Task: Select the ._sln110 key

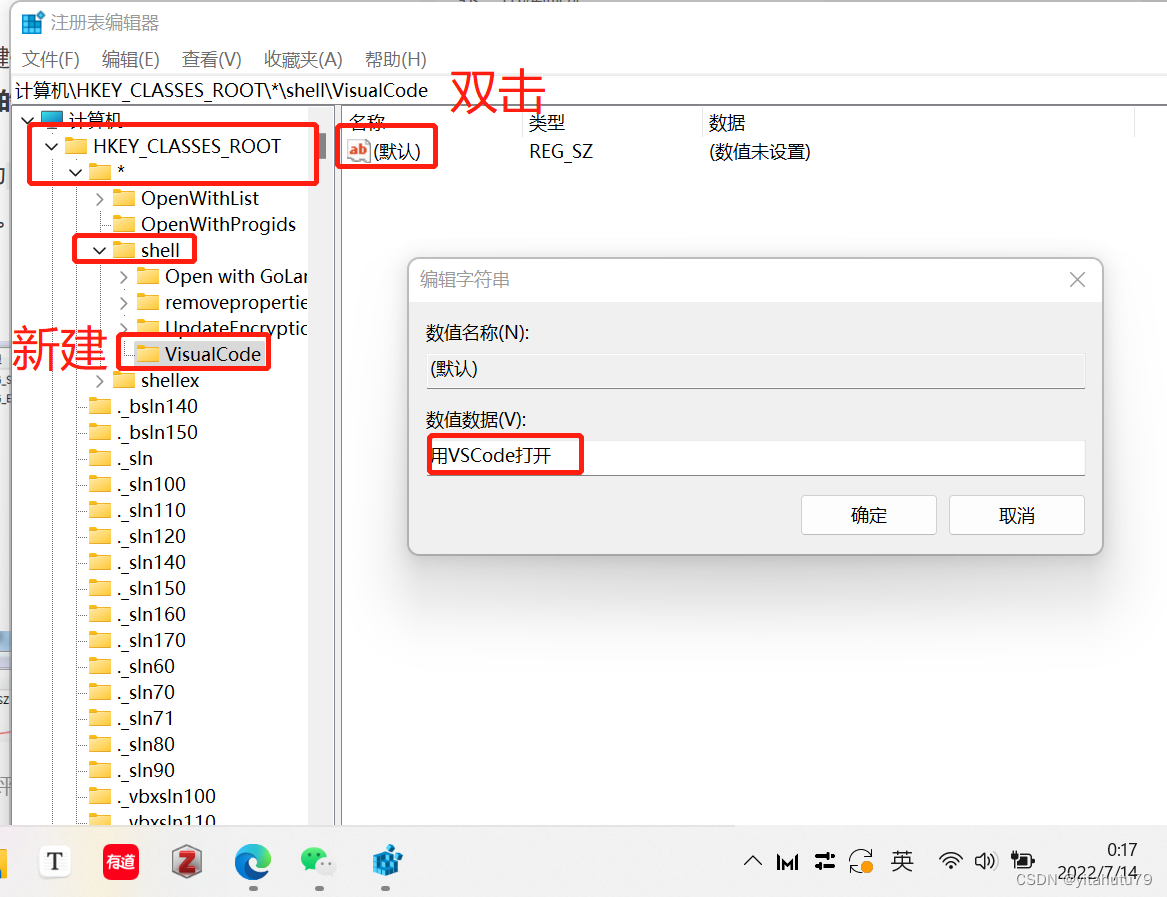Action: pyautogui.click(x=151, y=511)
